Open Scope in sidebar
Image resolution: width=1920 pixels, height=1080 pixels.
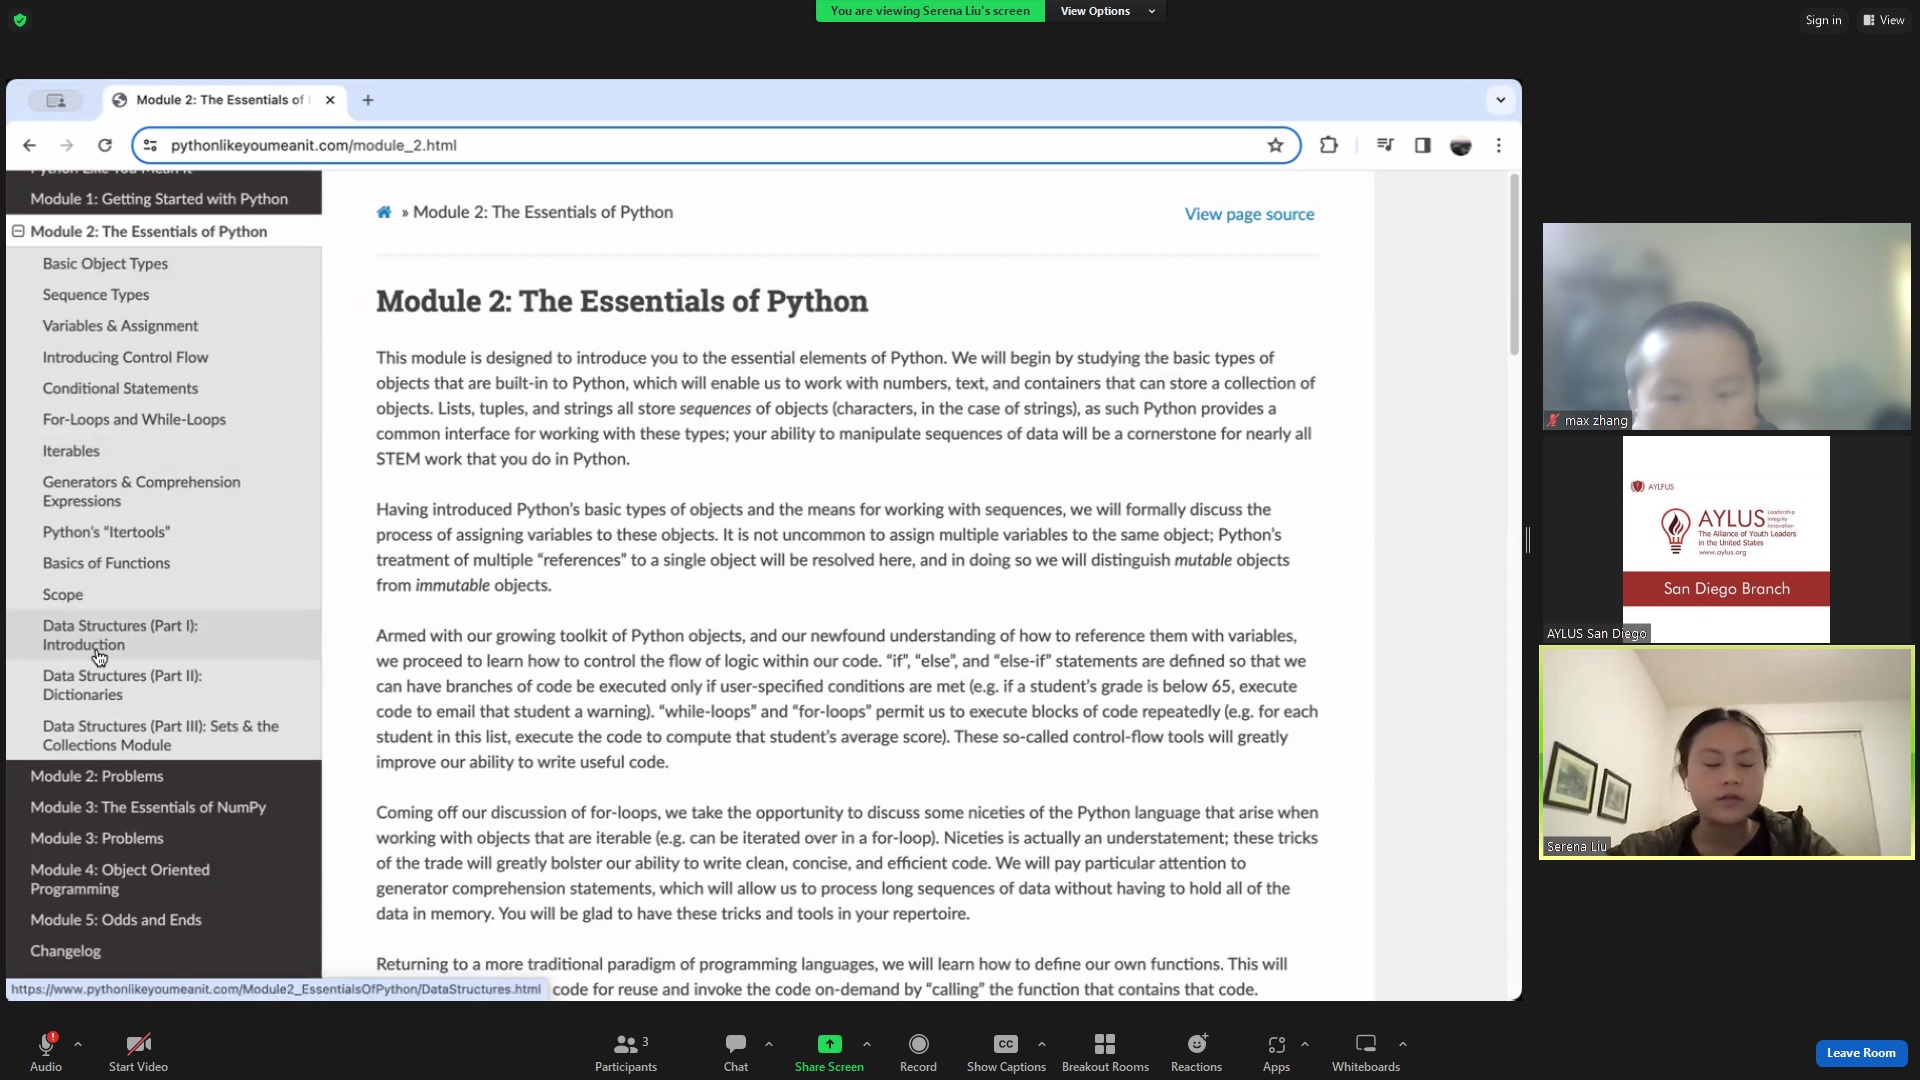(63, 594)
